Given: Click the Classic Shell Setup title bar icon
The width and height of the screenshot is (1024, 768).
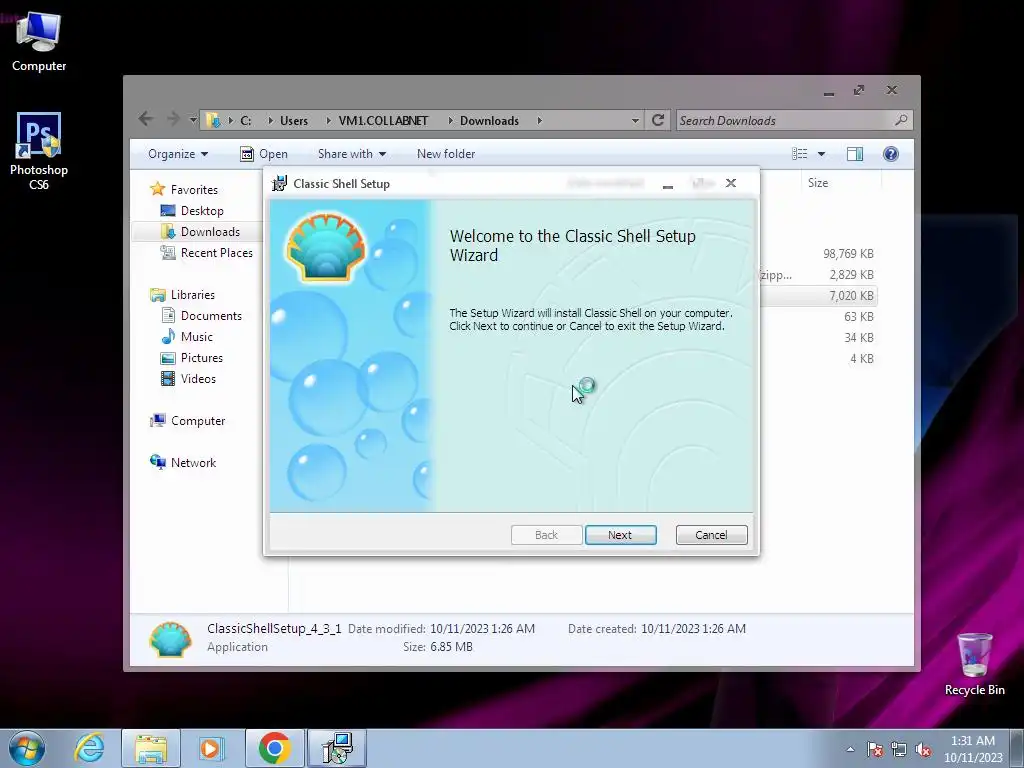Looking at the screenshot, I should [x=280, y=184].
